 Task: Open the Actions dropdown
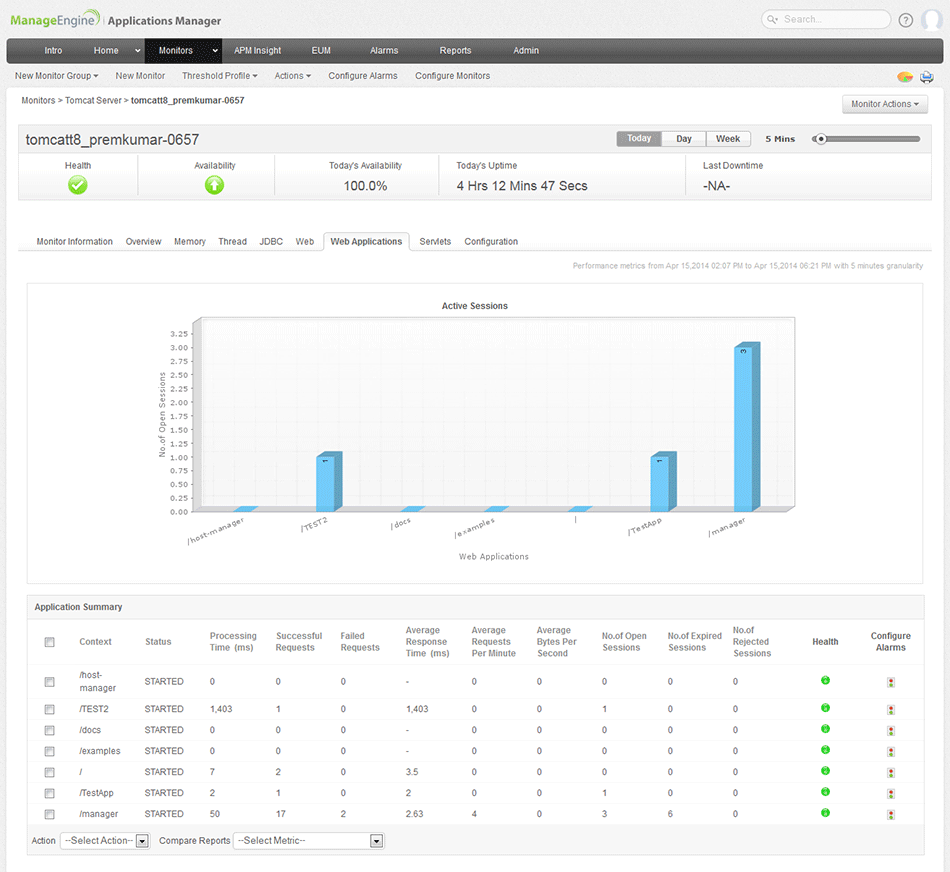293,76
